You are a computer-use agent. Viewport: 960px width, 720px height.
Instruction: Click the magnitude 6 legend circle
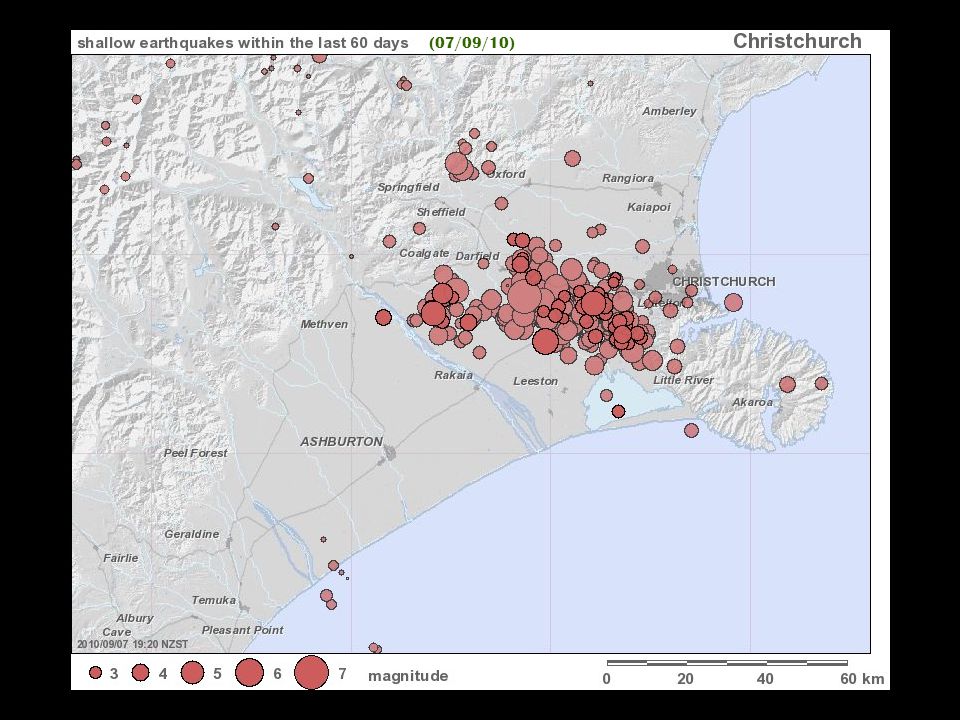coord(249,672)
